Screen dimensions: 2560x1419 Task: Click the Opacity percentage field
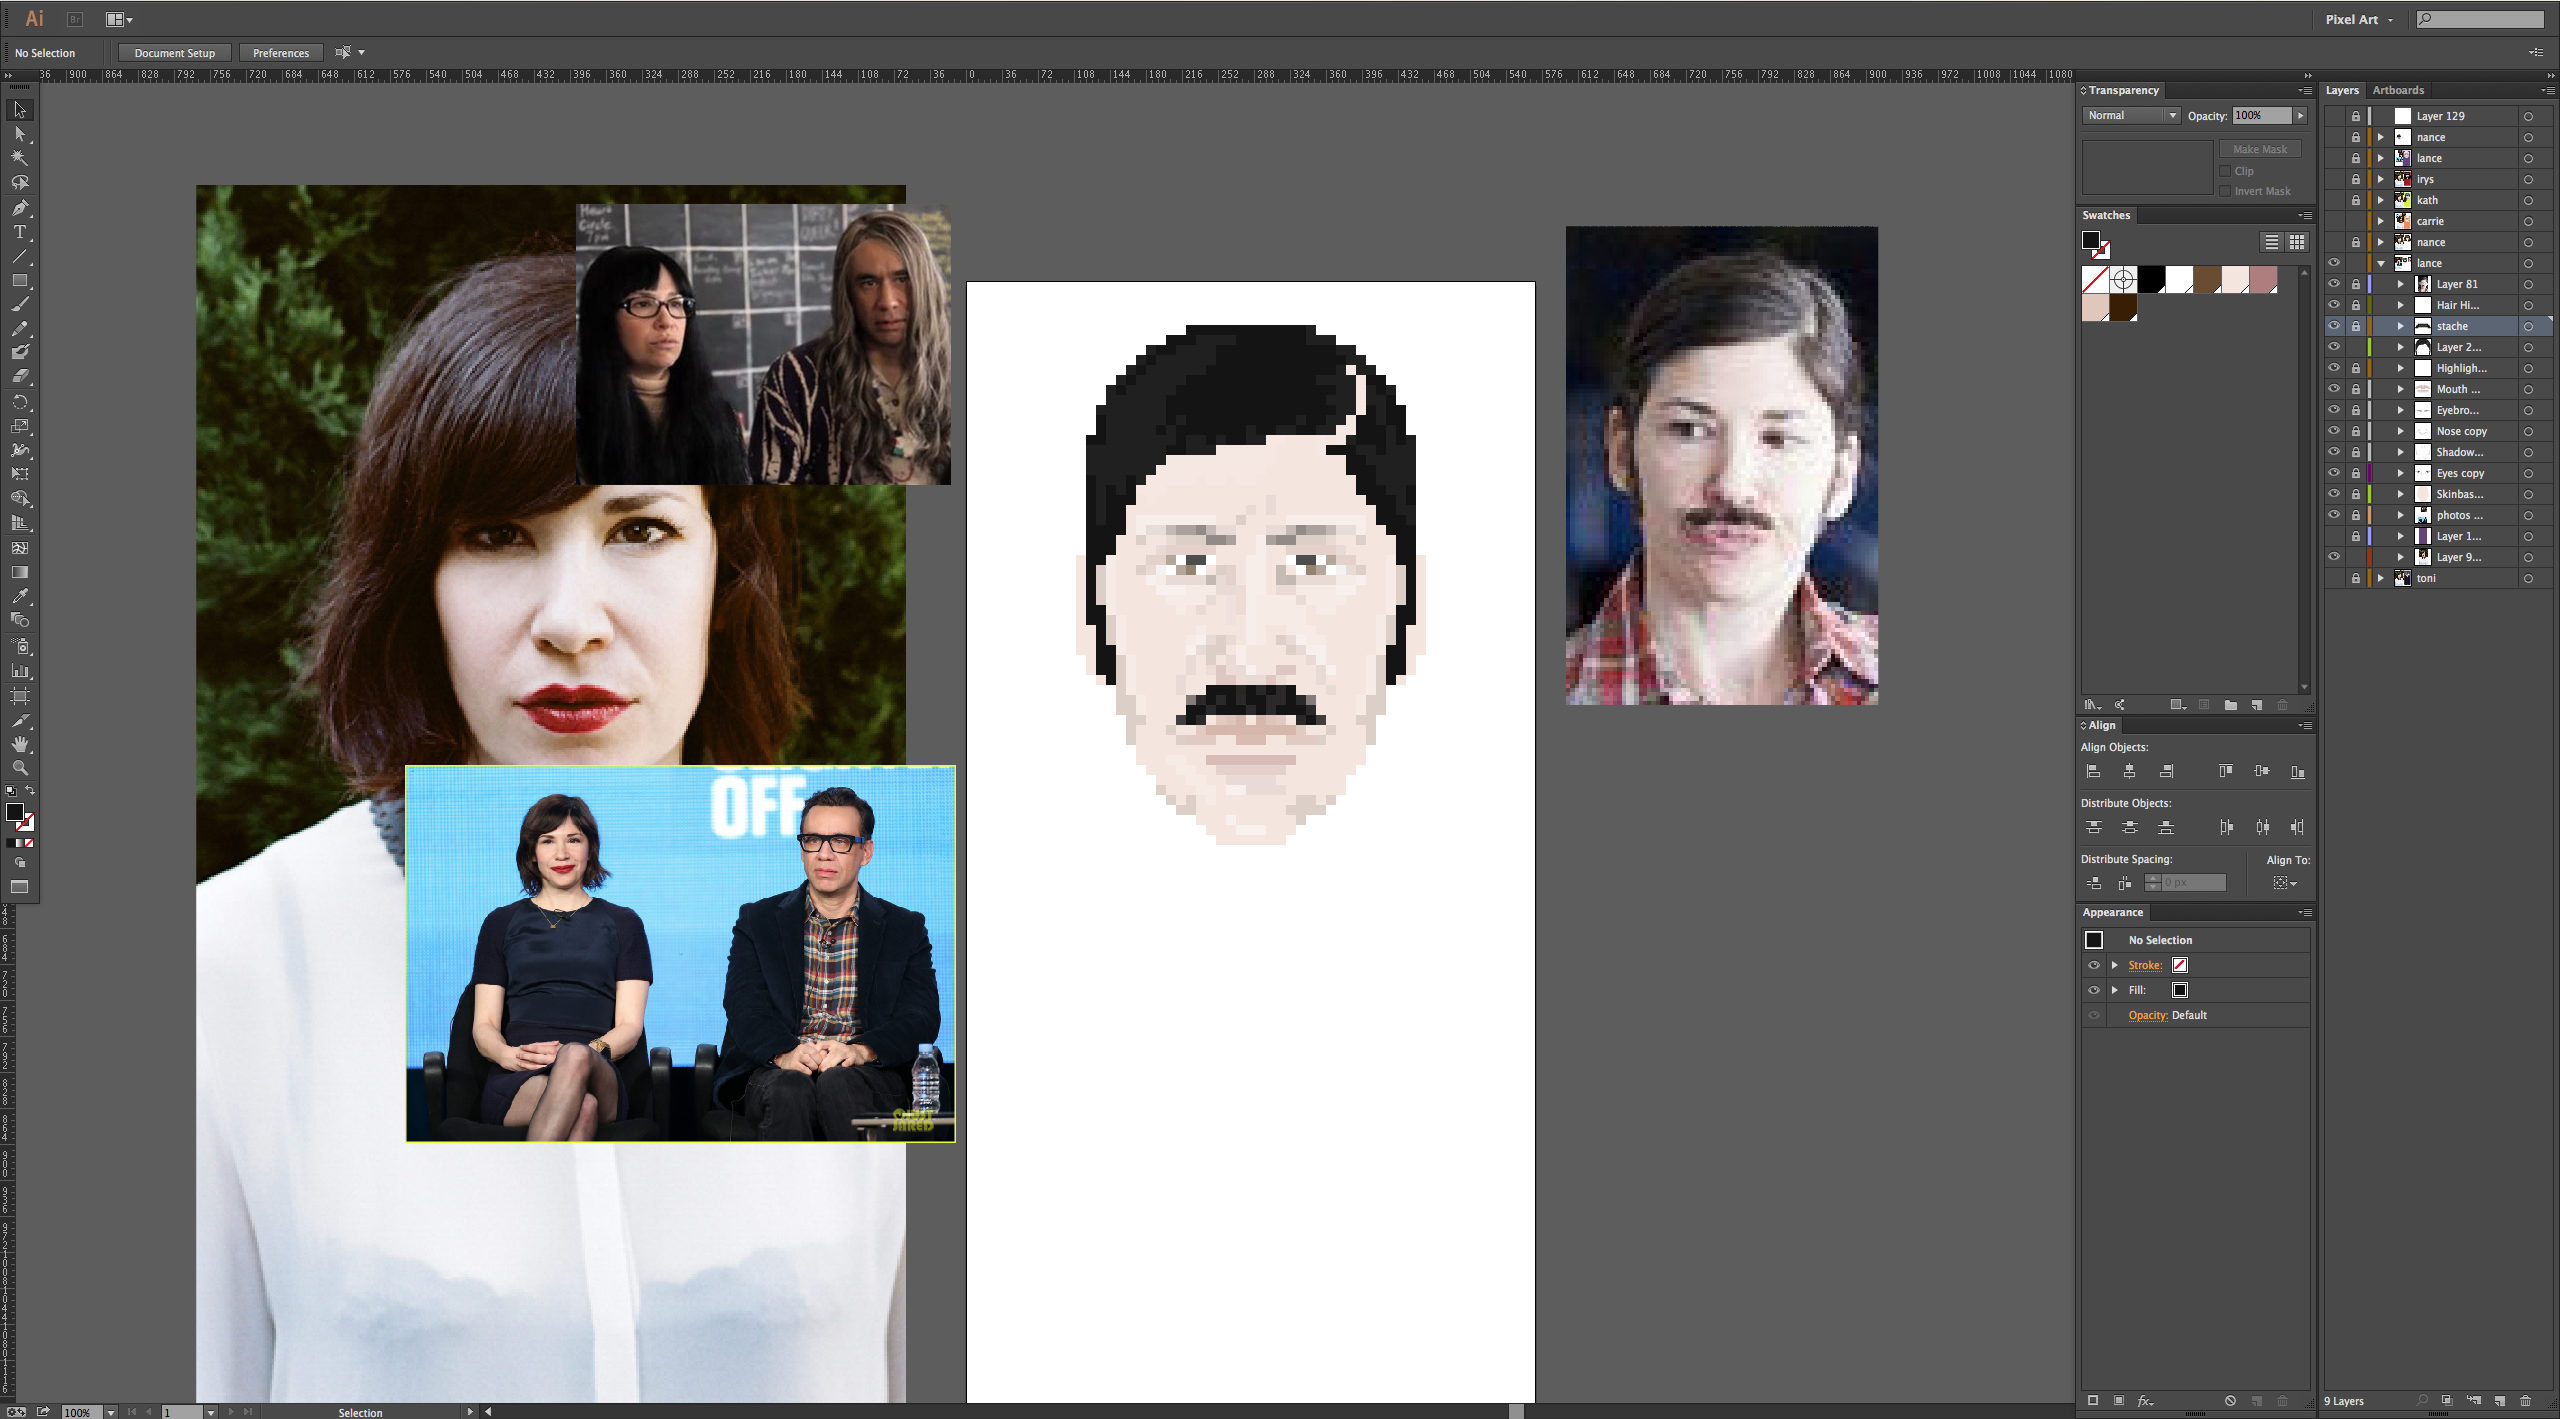pos(2260,115)
